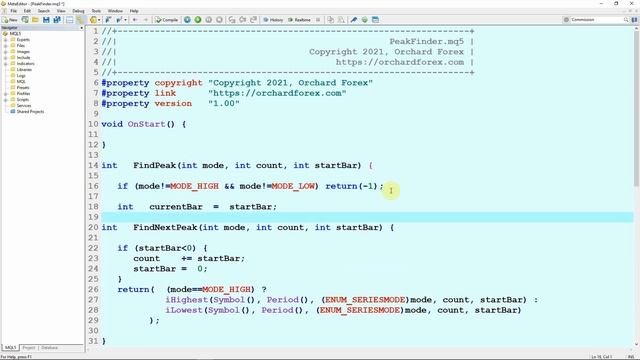Viewport: 640px width, 360px height.
Task: Expand the Files folder tree node
Action: point(6,46)
